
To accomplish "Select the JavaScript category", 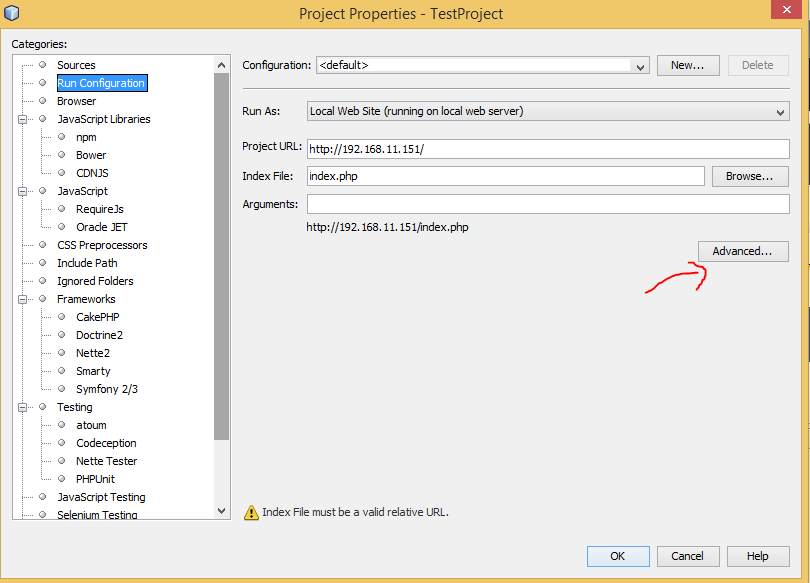I will coord(82,191).
